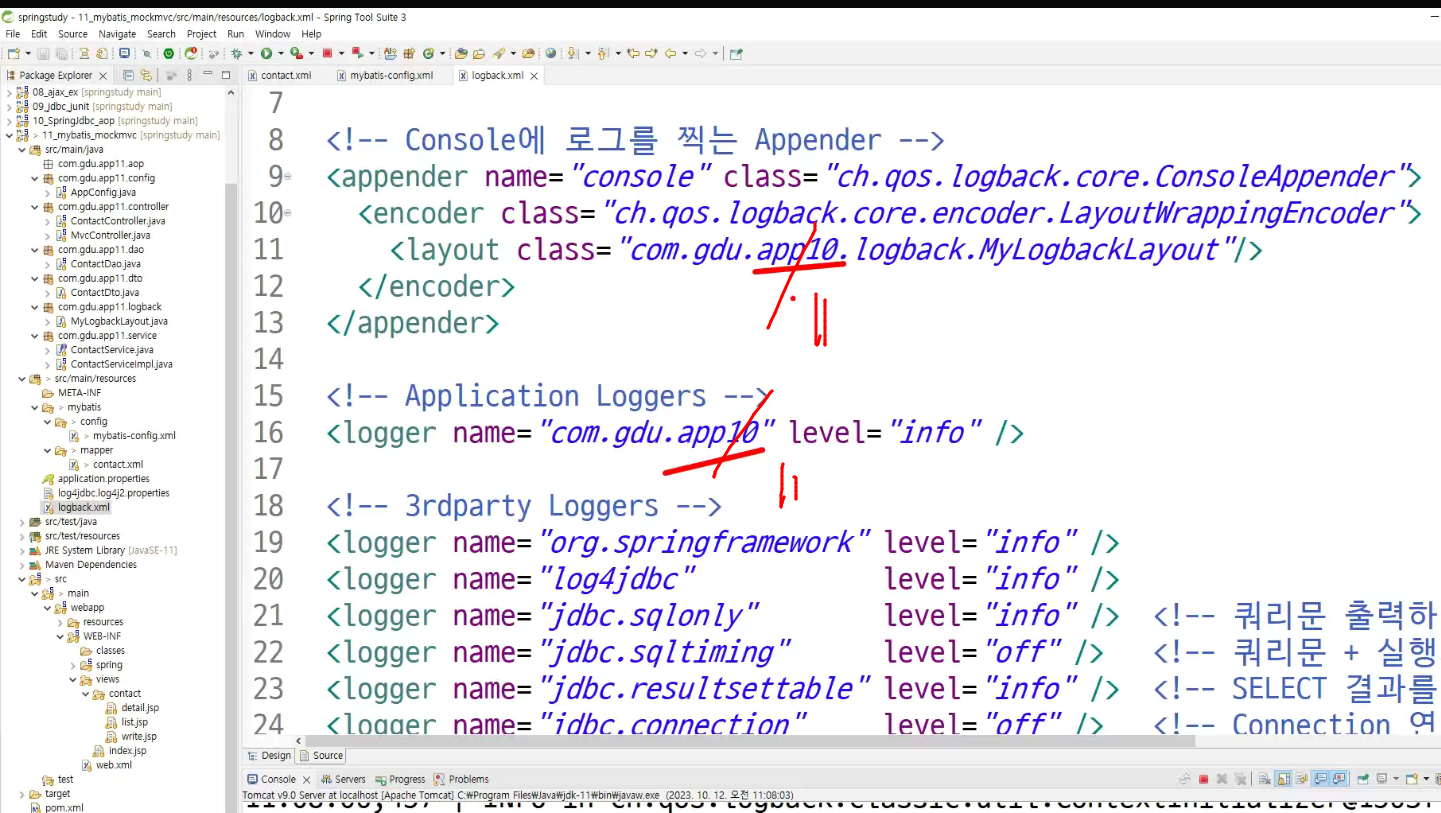
Task: Expand 08_ajax_ex project node
Action: coord(9,92)
